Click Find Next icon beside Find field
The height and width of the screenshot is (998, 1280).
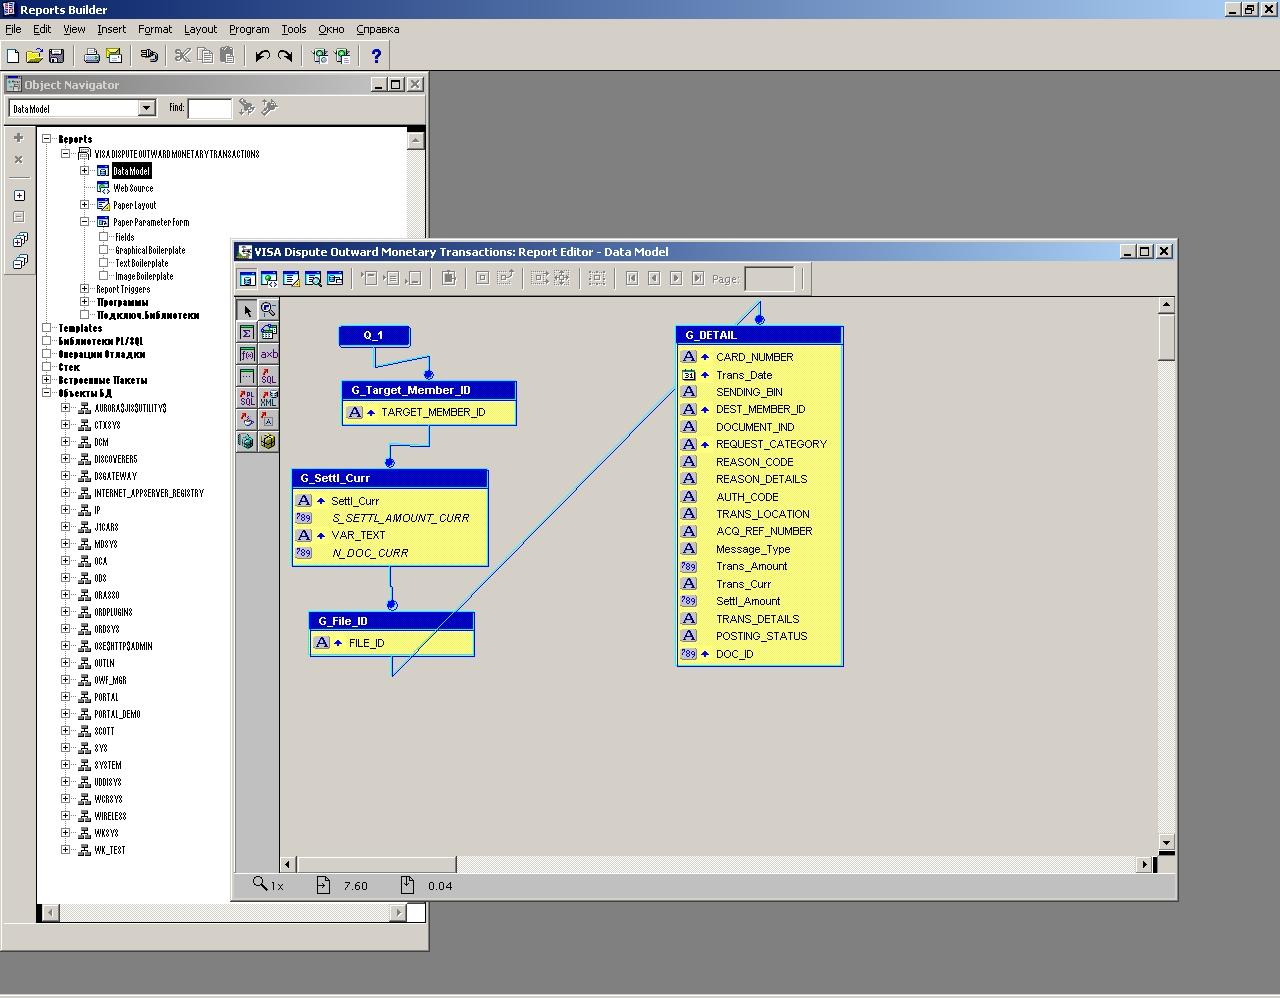pos(246,107)
